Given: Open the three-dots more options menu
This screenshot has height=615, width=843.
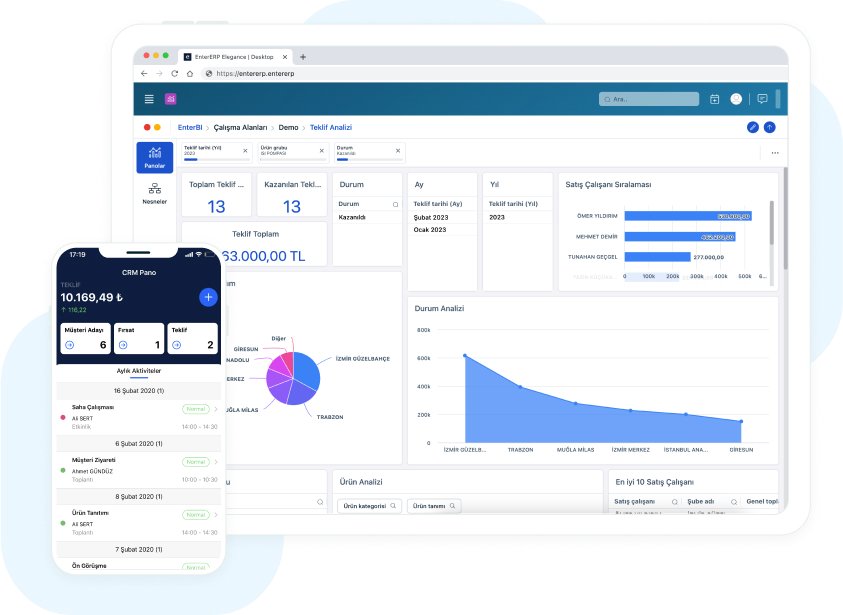Looking at the screenshot, I should click(774, 153).
